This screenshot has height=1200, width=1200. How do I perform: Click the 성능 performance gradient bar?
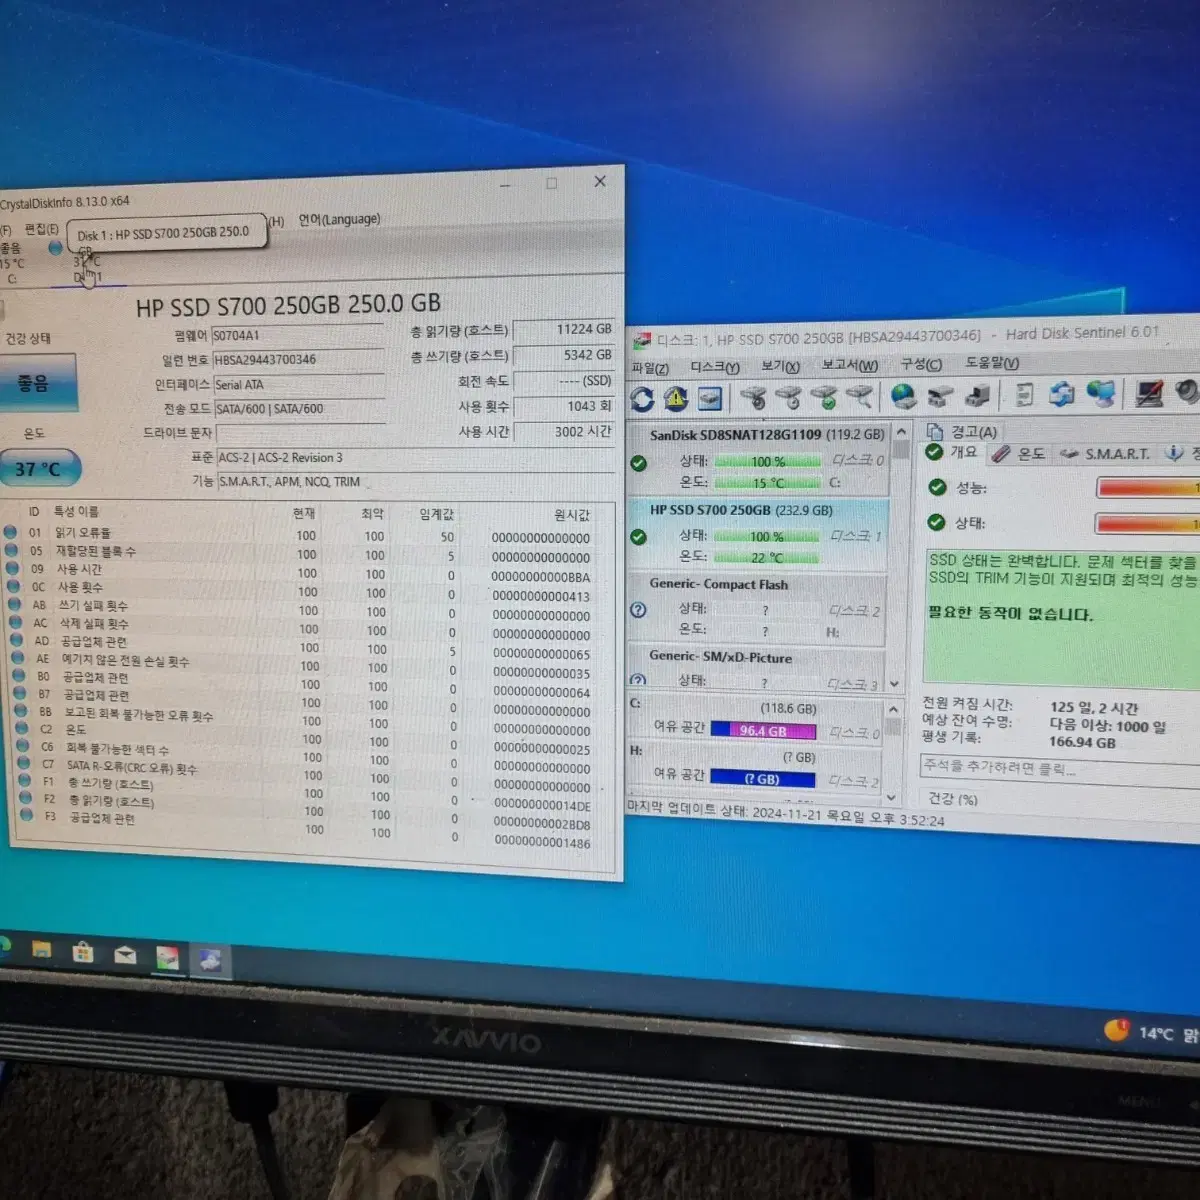[x=1148, y=487]
